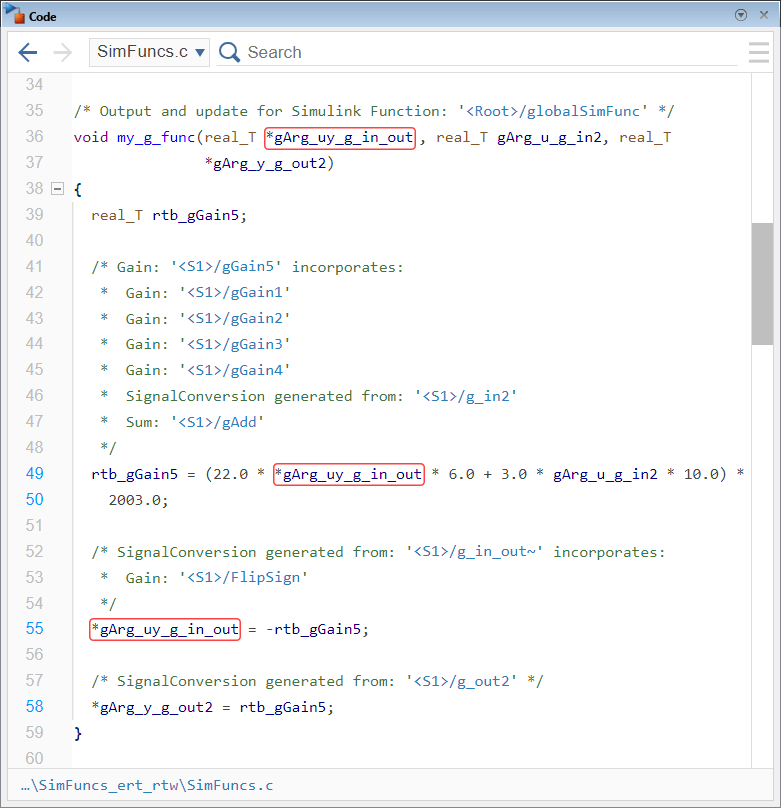The width and height of the screenshot is (781, 808).
Task: Collapse the function body at line 38
Action: point(58,189)
